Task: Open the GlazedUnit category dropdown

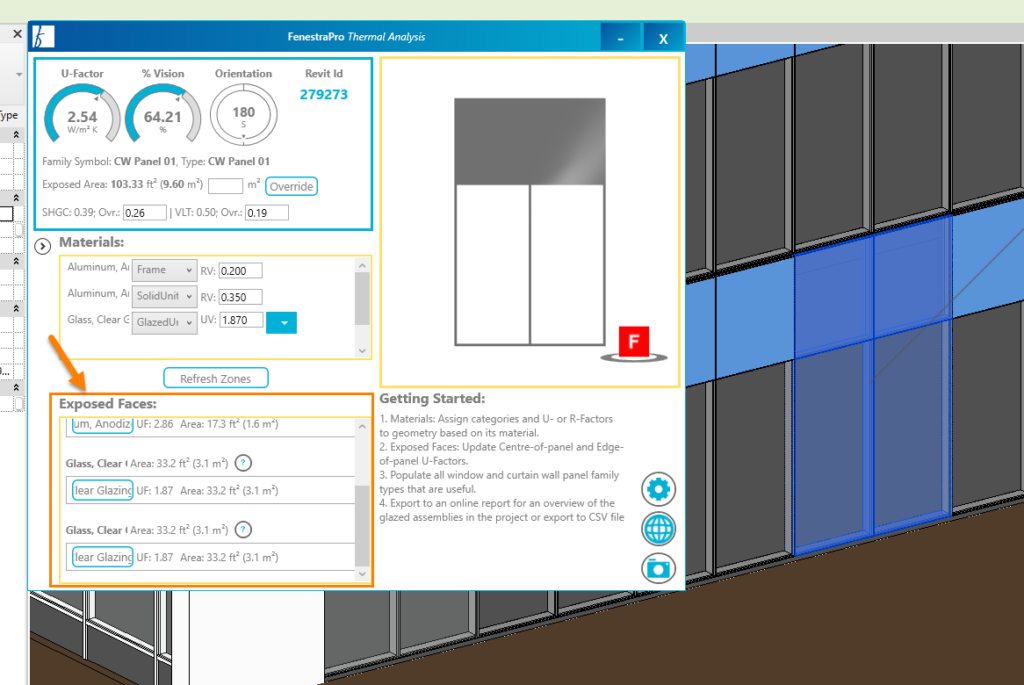Action: point(164,323)
